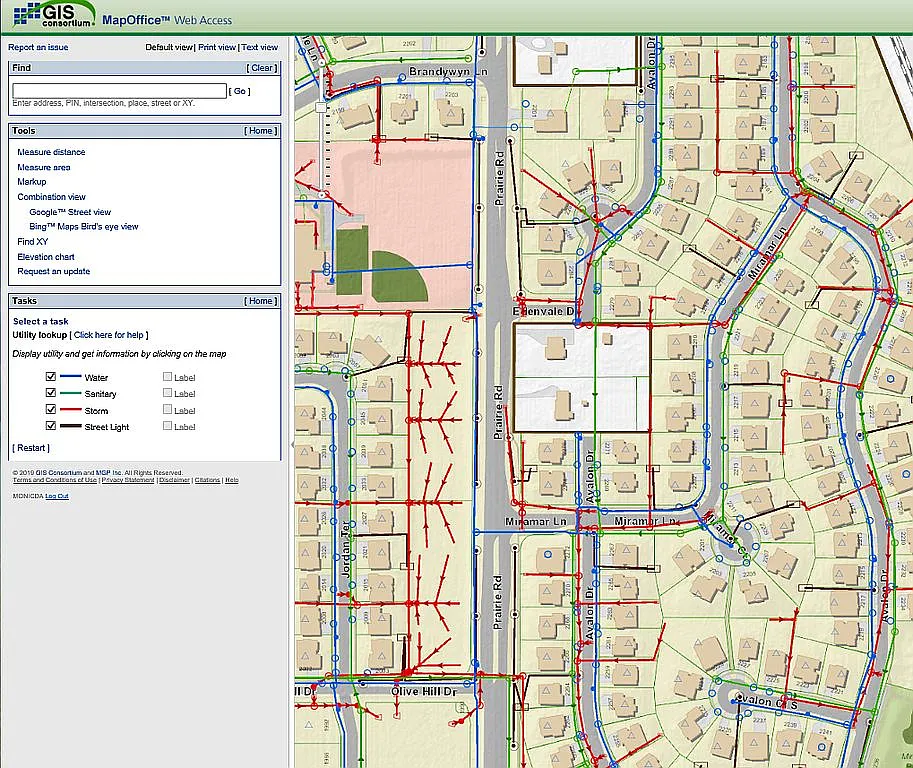Click the Find address input field
The width and height of the screenshot is (913, 768).
coord(119,91)
